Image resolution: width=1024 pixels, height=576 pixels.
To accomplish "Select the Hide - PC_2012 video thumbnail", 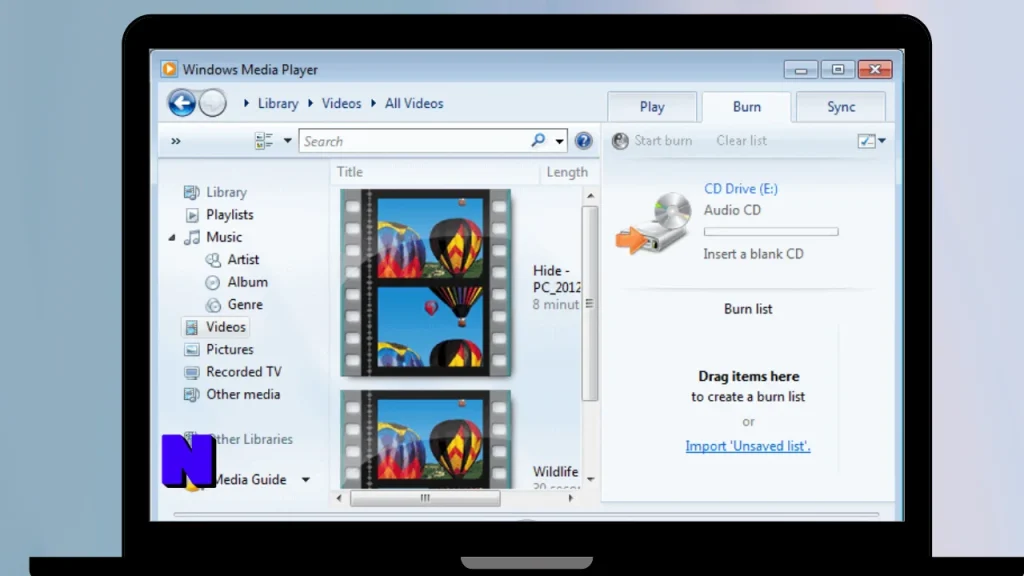I will (x=425, y=283).
